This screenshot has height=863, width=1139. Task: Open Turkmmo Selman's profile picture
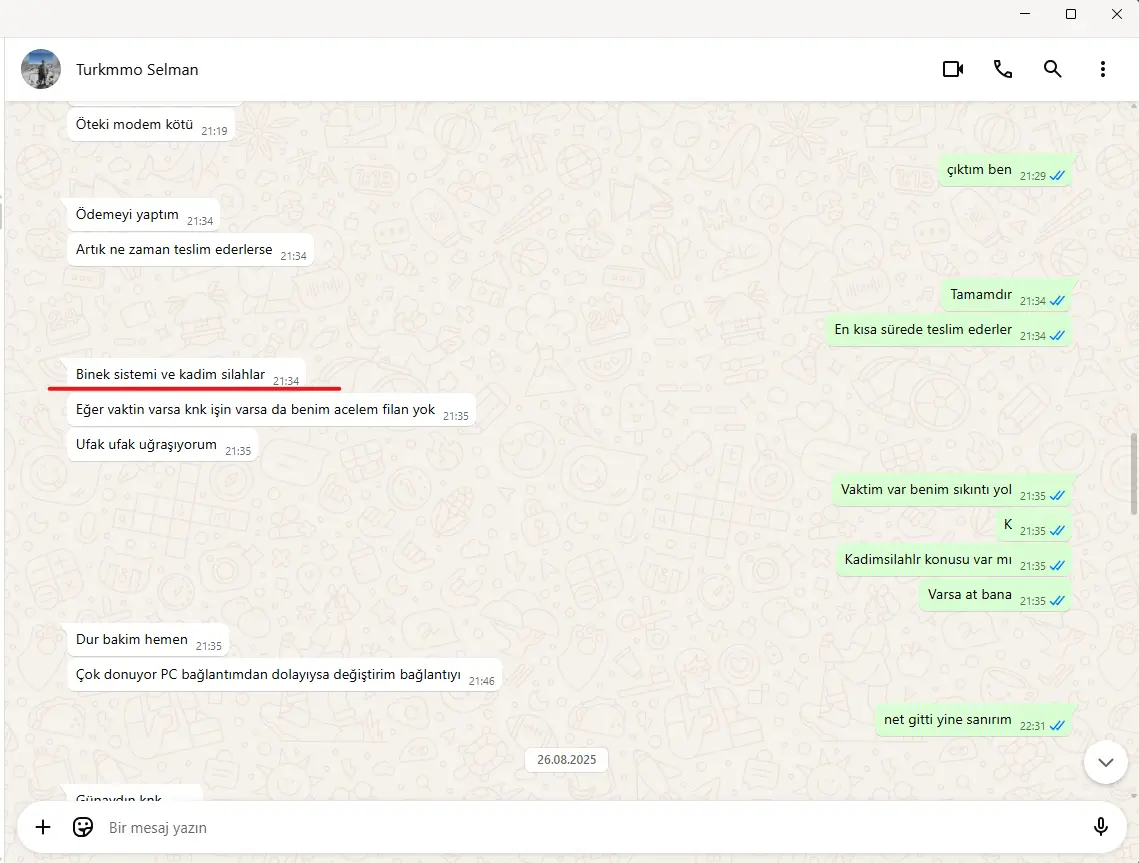[41, 69]
